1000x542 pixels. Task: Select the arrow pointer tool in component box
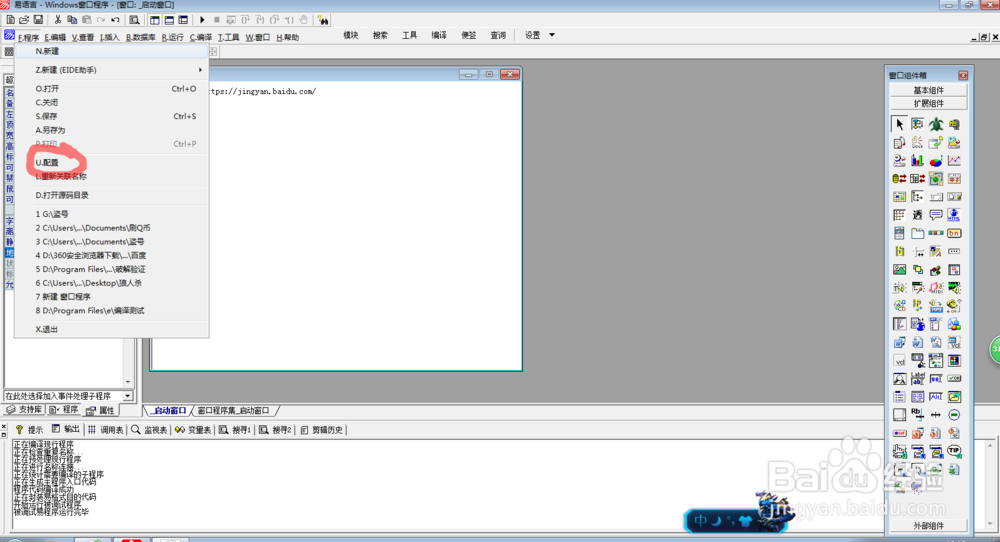[899, 124]
